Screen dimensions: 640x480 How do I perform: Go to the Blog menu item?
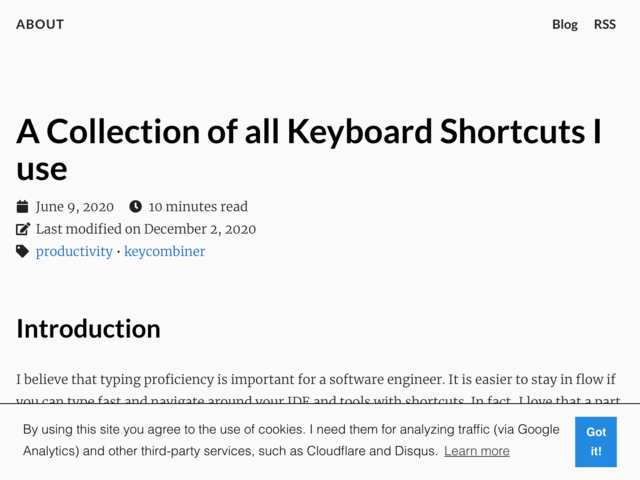565,24
